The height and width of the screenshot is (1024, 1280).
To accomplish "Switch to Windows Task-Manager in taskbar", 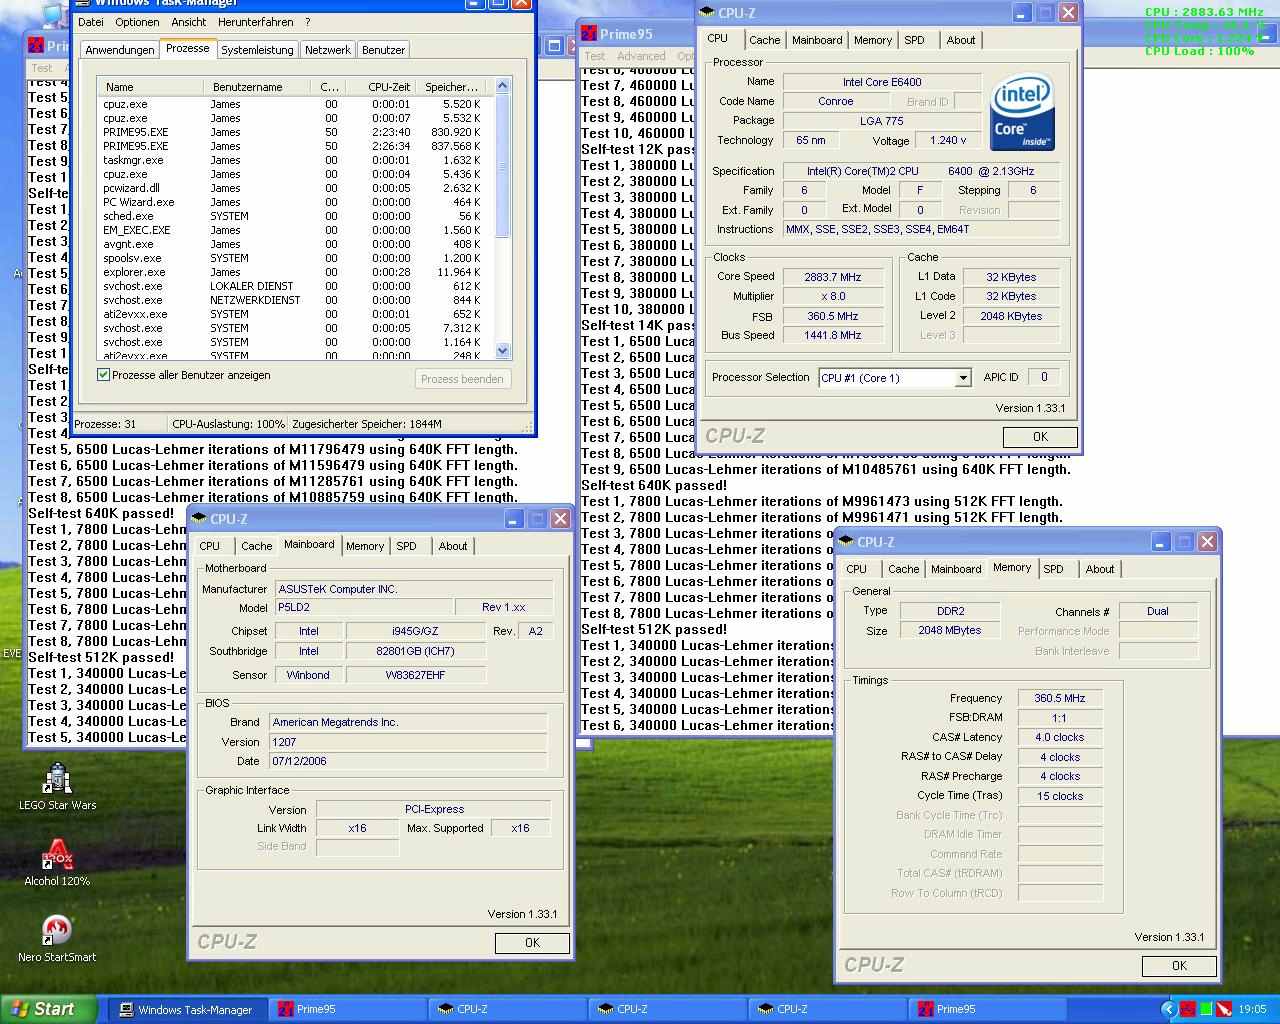I will 186,1009.
